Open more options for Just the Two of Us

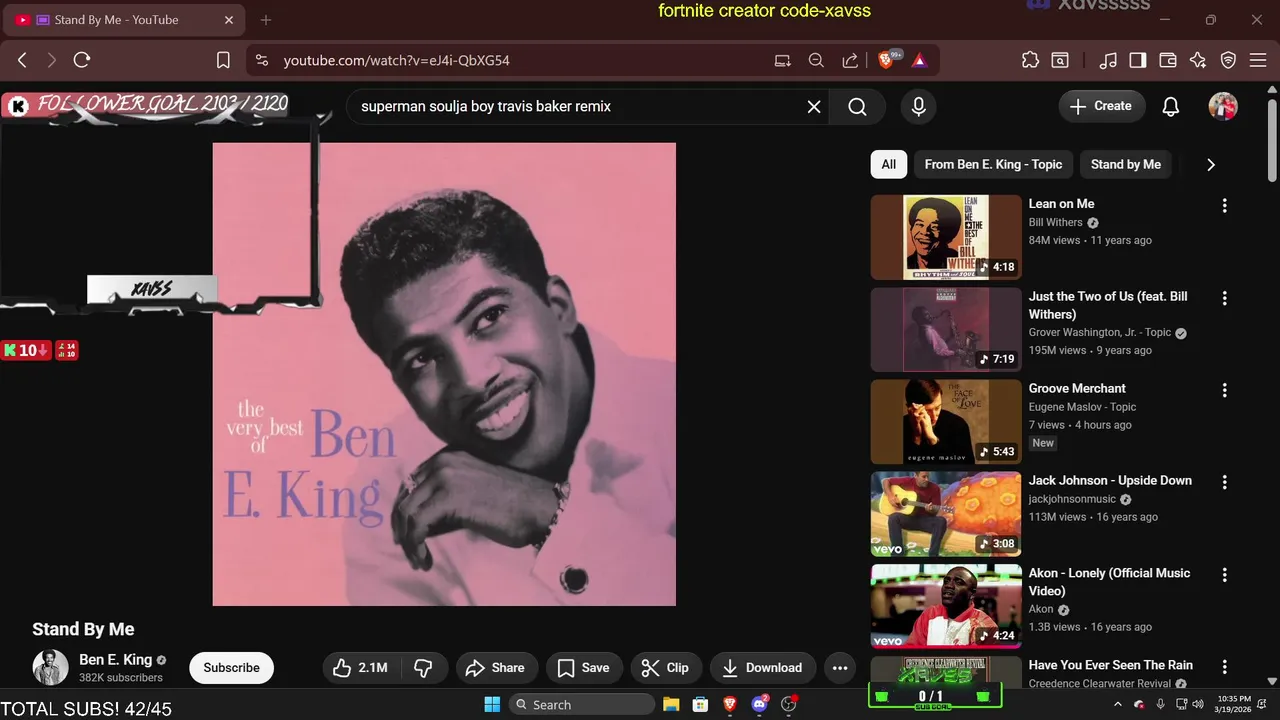tap(1224, 298)
